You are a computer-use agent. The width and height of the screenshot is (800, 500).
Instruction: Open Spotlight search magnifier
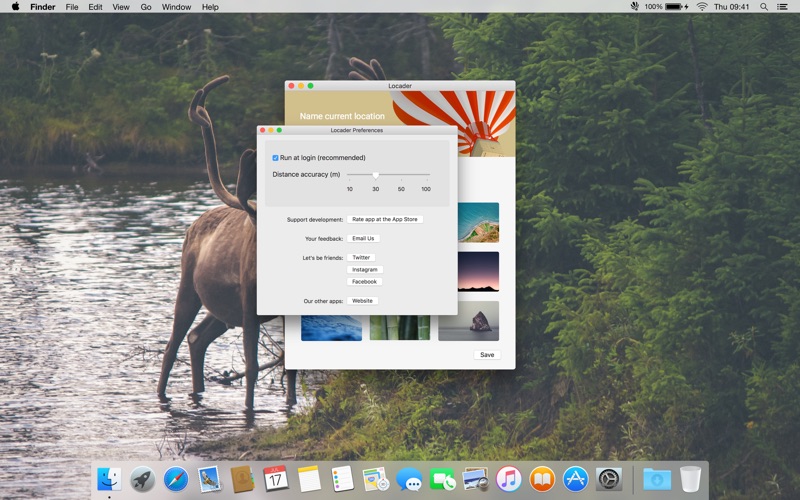tap(764, 7)
